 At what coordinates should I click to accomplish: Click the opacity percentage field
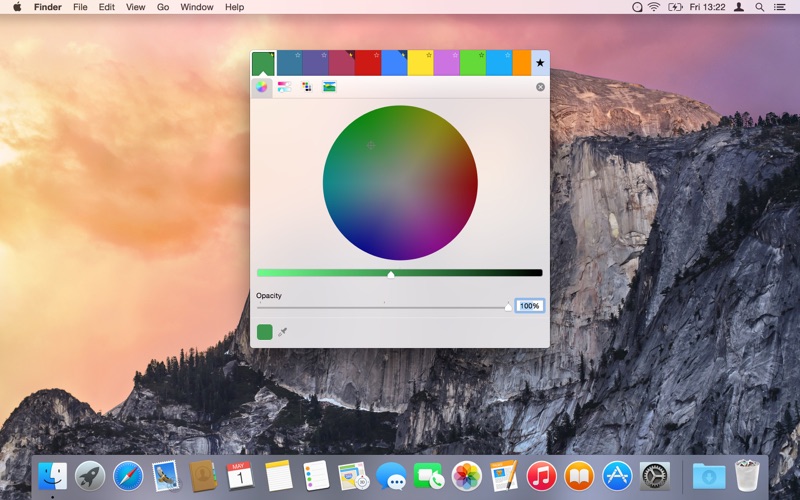(x=529, y=306)
